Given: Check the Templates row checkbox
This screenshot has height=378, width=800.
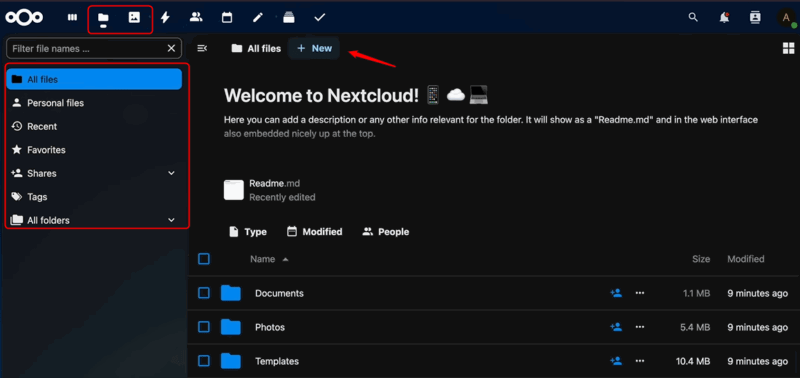Looking at the screenshot, I should pyautogui.click(x=204, y=361).
